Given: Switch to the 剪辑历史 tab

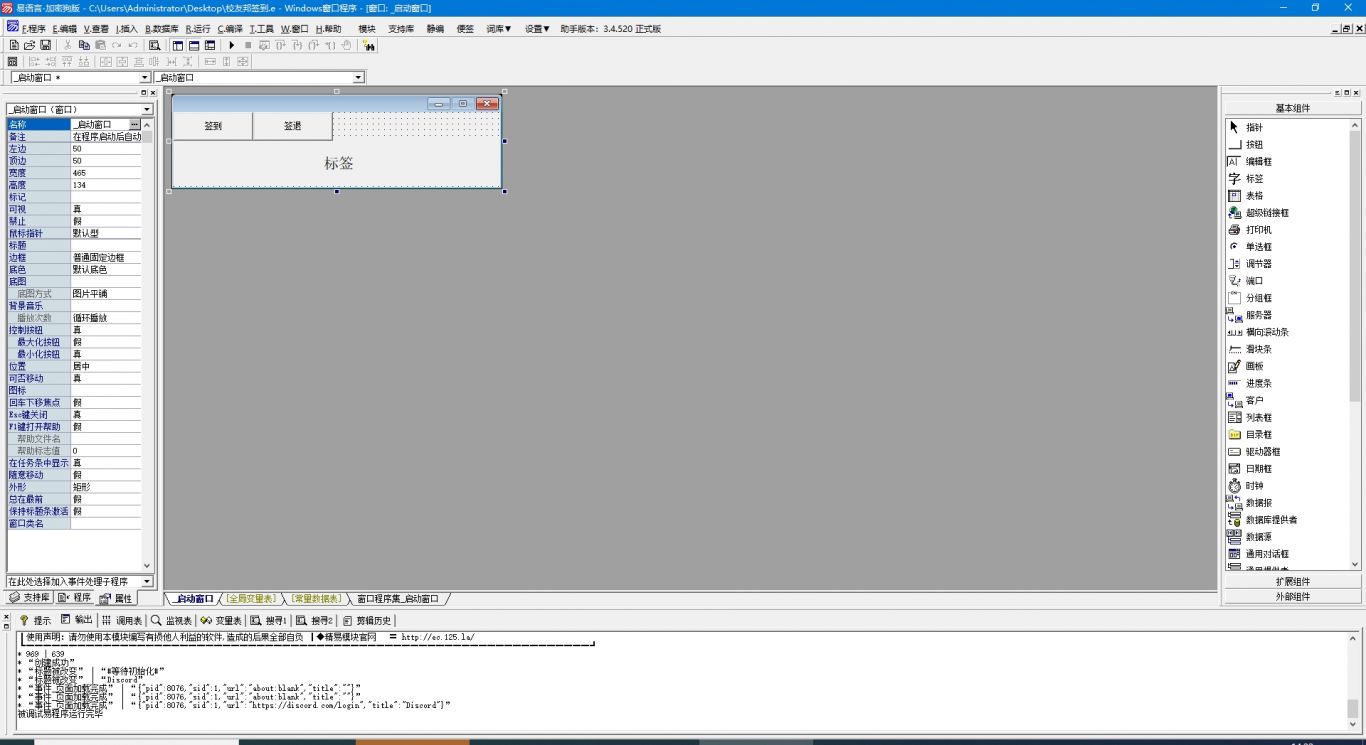Looking at the screenshot, I should click(367, 620).
